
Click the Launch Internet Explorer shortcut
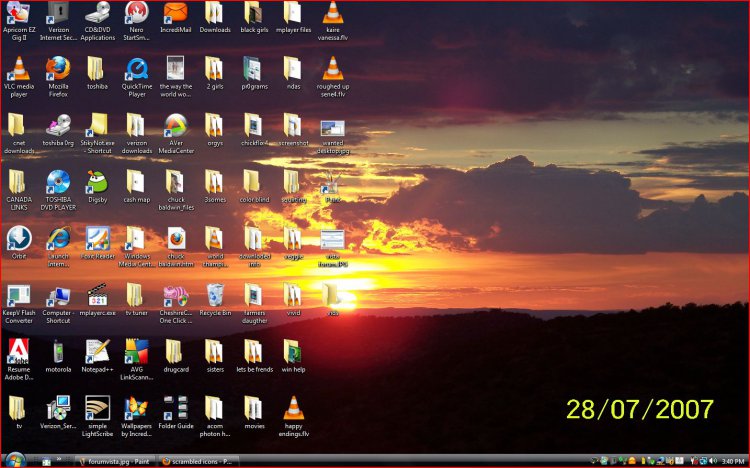(58, 247)
